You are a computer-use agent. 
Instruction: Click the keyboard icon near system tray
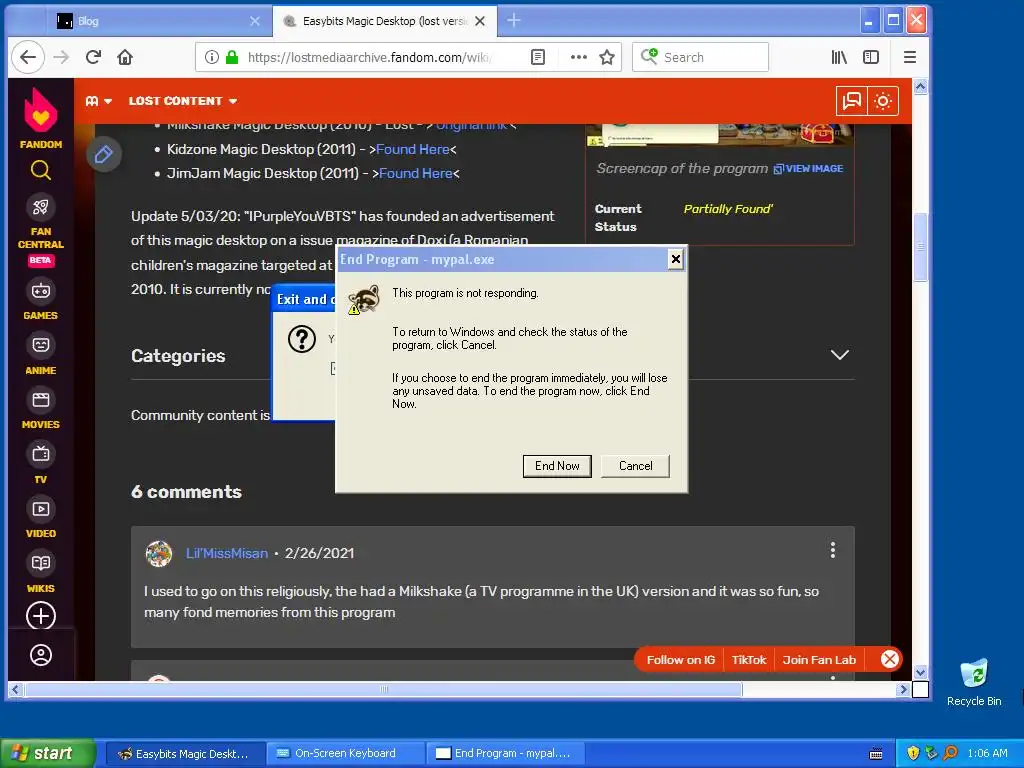pos(876,754)
